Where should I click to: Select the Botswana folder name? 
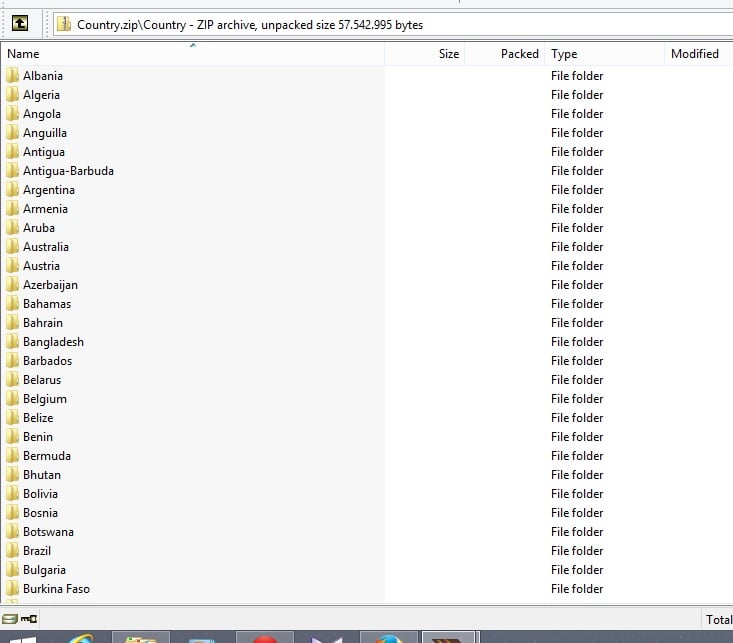click(x=48, y=532)
